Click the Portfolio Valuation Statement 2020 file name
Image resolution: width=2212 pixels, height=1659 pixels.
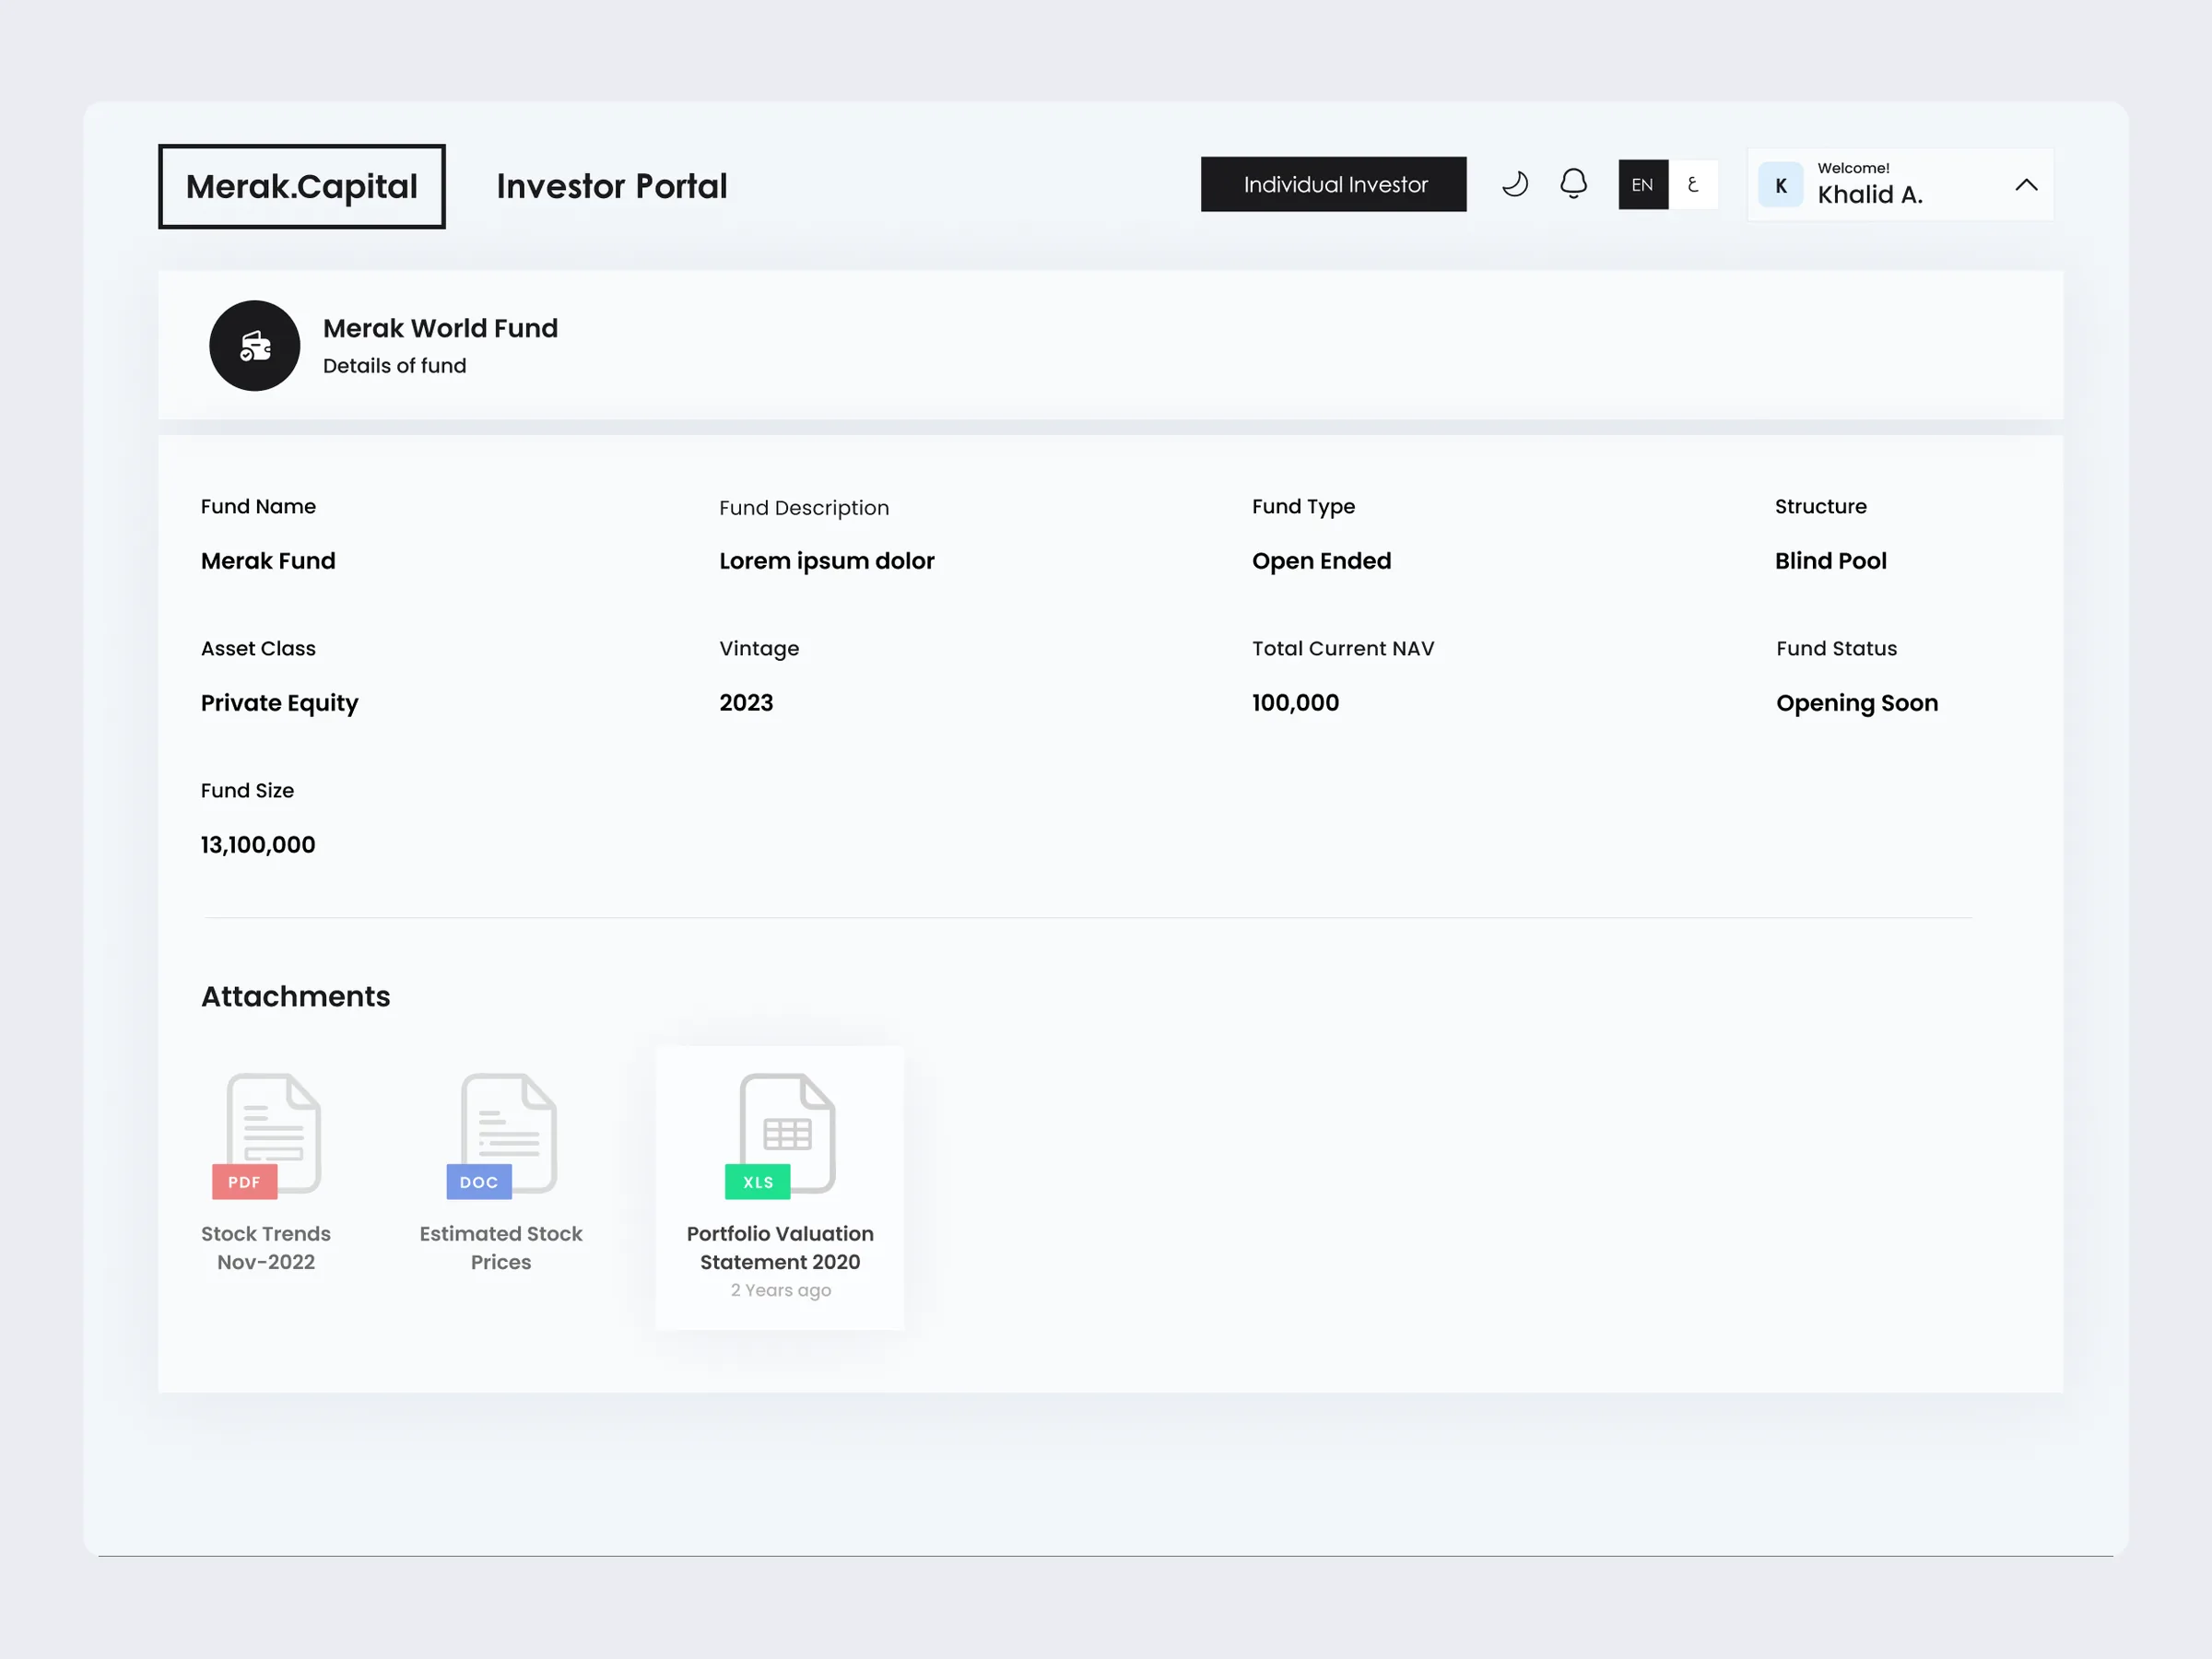(x=780, y=1248)
